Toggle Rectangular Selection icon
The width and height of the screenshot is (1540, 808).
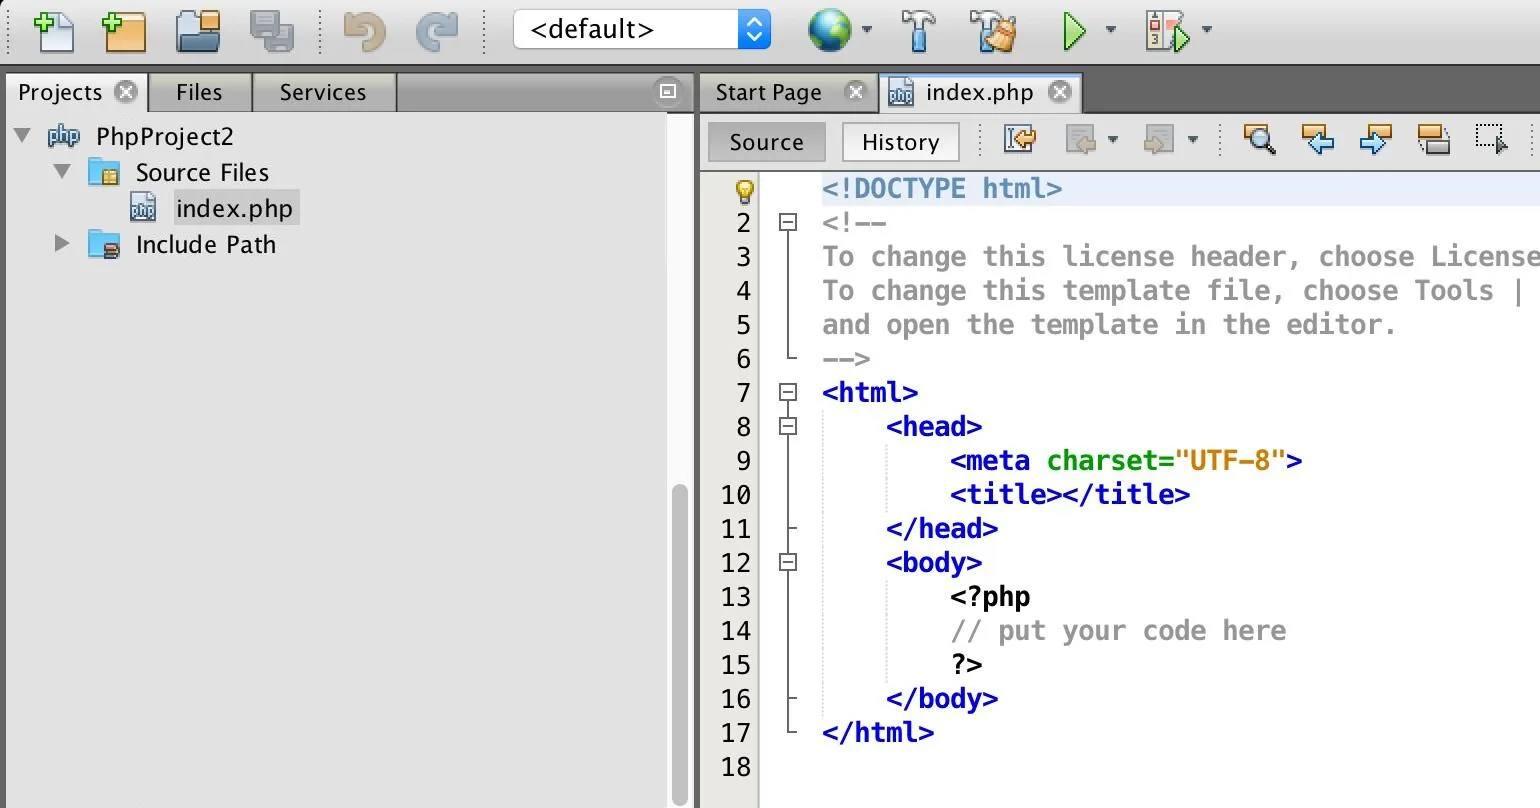[1491, 140]
